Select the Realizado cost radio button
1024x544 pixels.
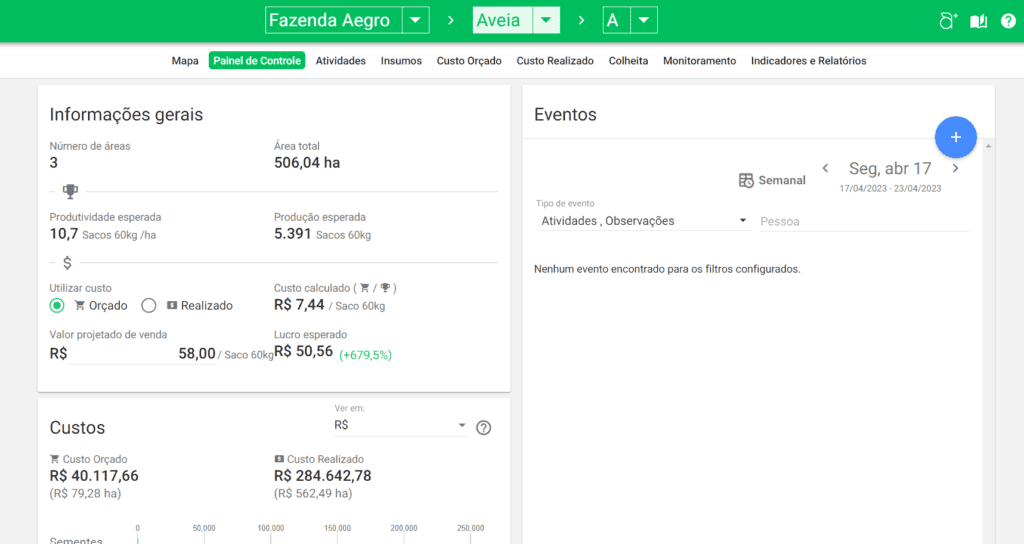[149, 306]
